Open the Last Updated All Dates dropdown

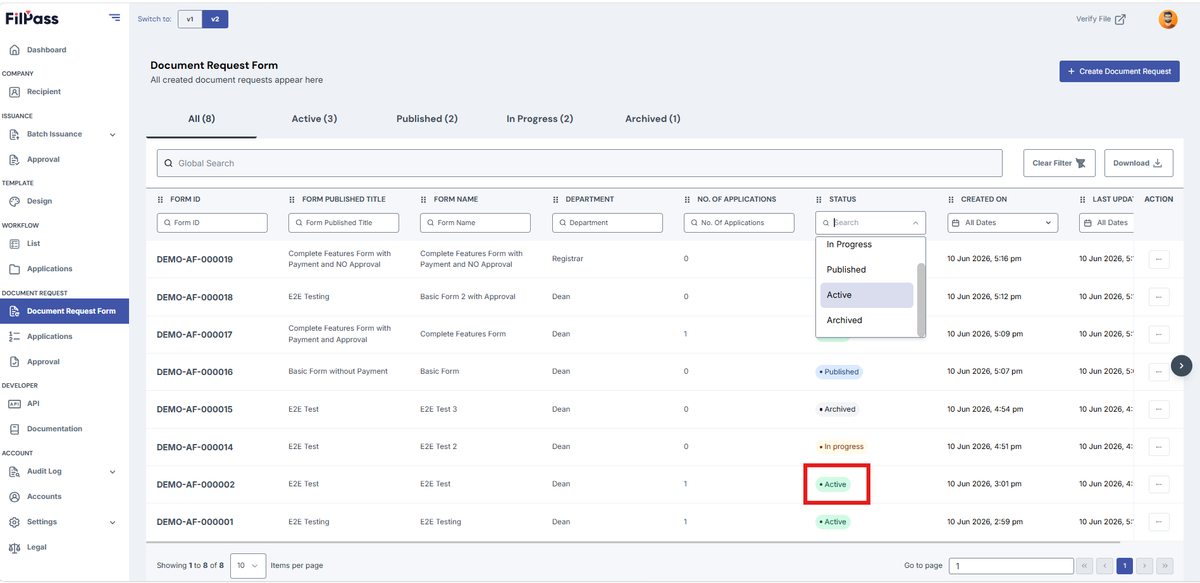click(x=1106, y=223)
